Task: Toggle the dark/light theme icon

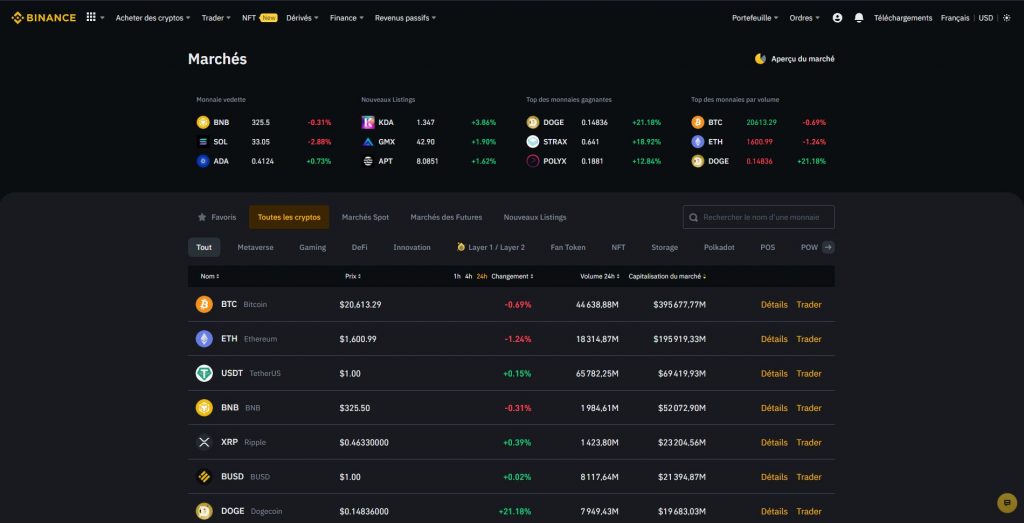Action: [x=1006, y=18]
